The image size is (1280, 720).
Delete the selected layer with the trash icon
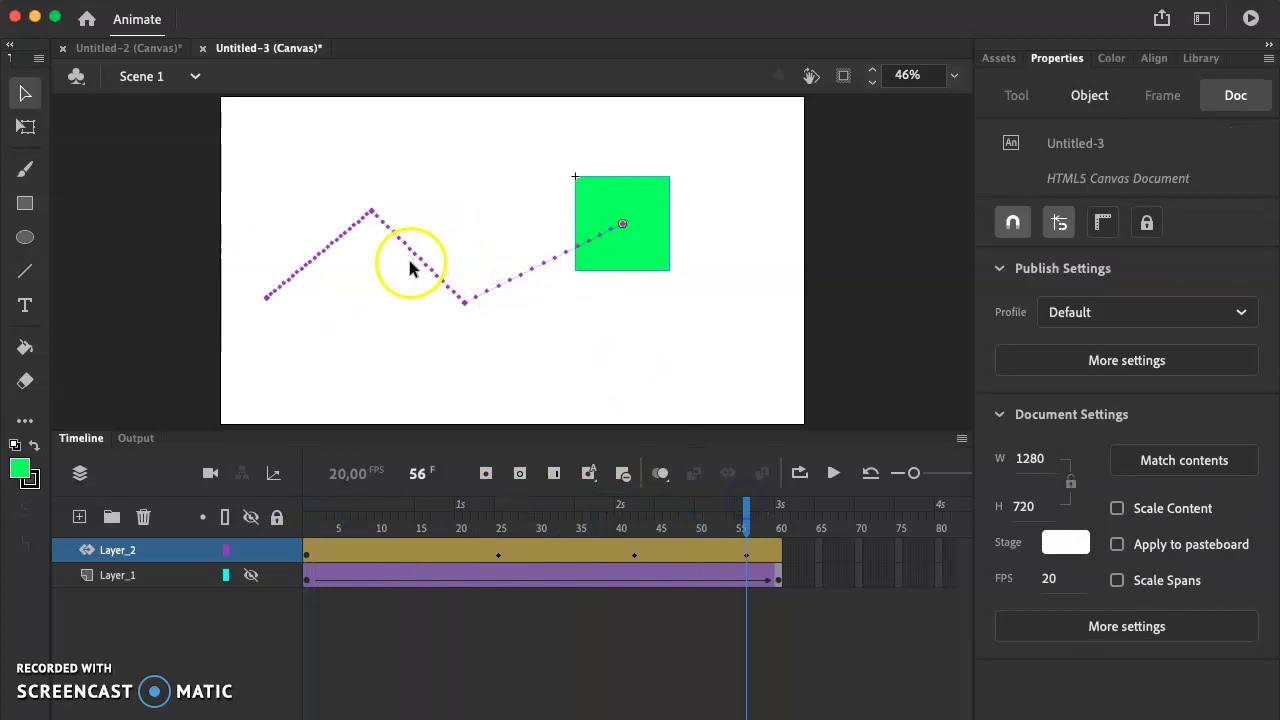point(143,517)
